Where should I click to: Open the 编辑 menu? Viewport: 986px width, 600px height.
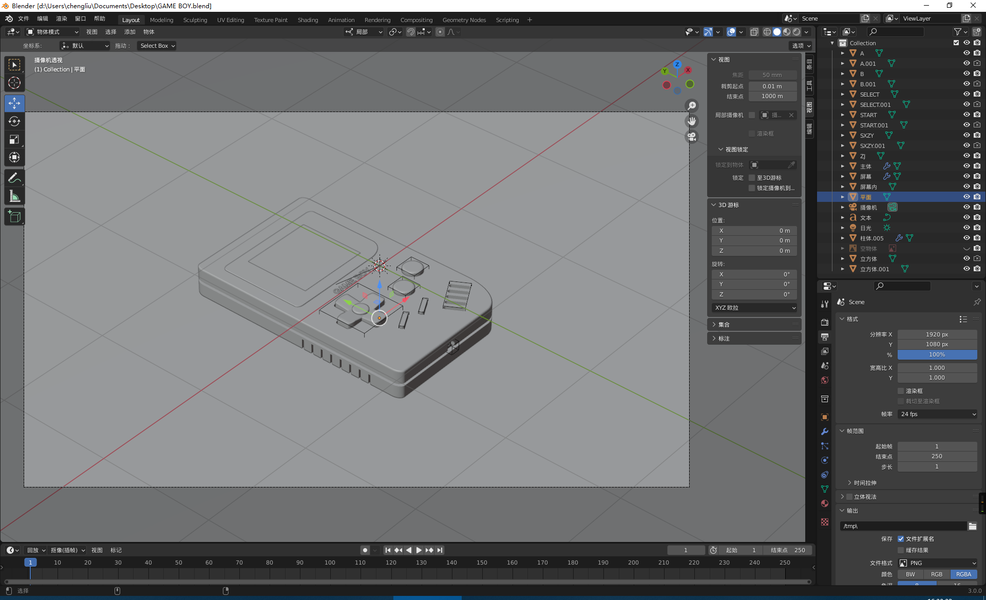42,19
